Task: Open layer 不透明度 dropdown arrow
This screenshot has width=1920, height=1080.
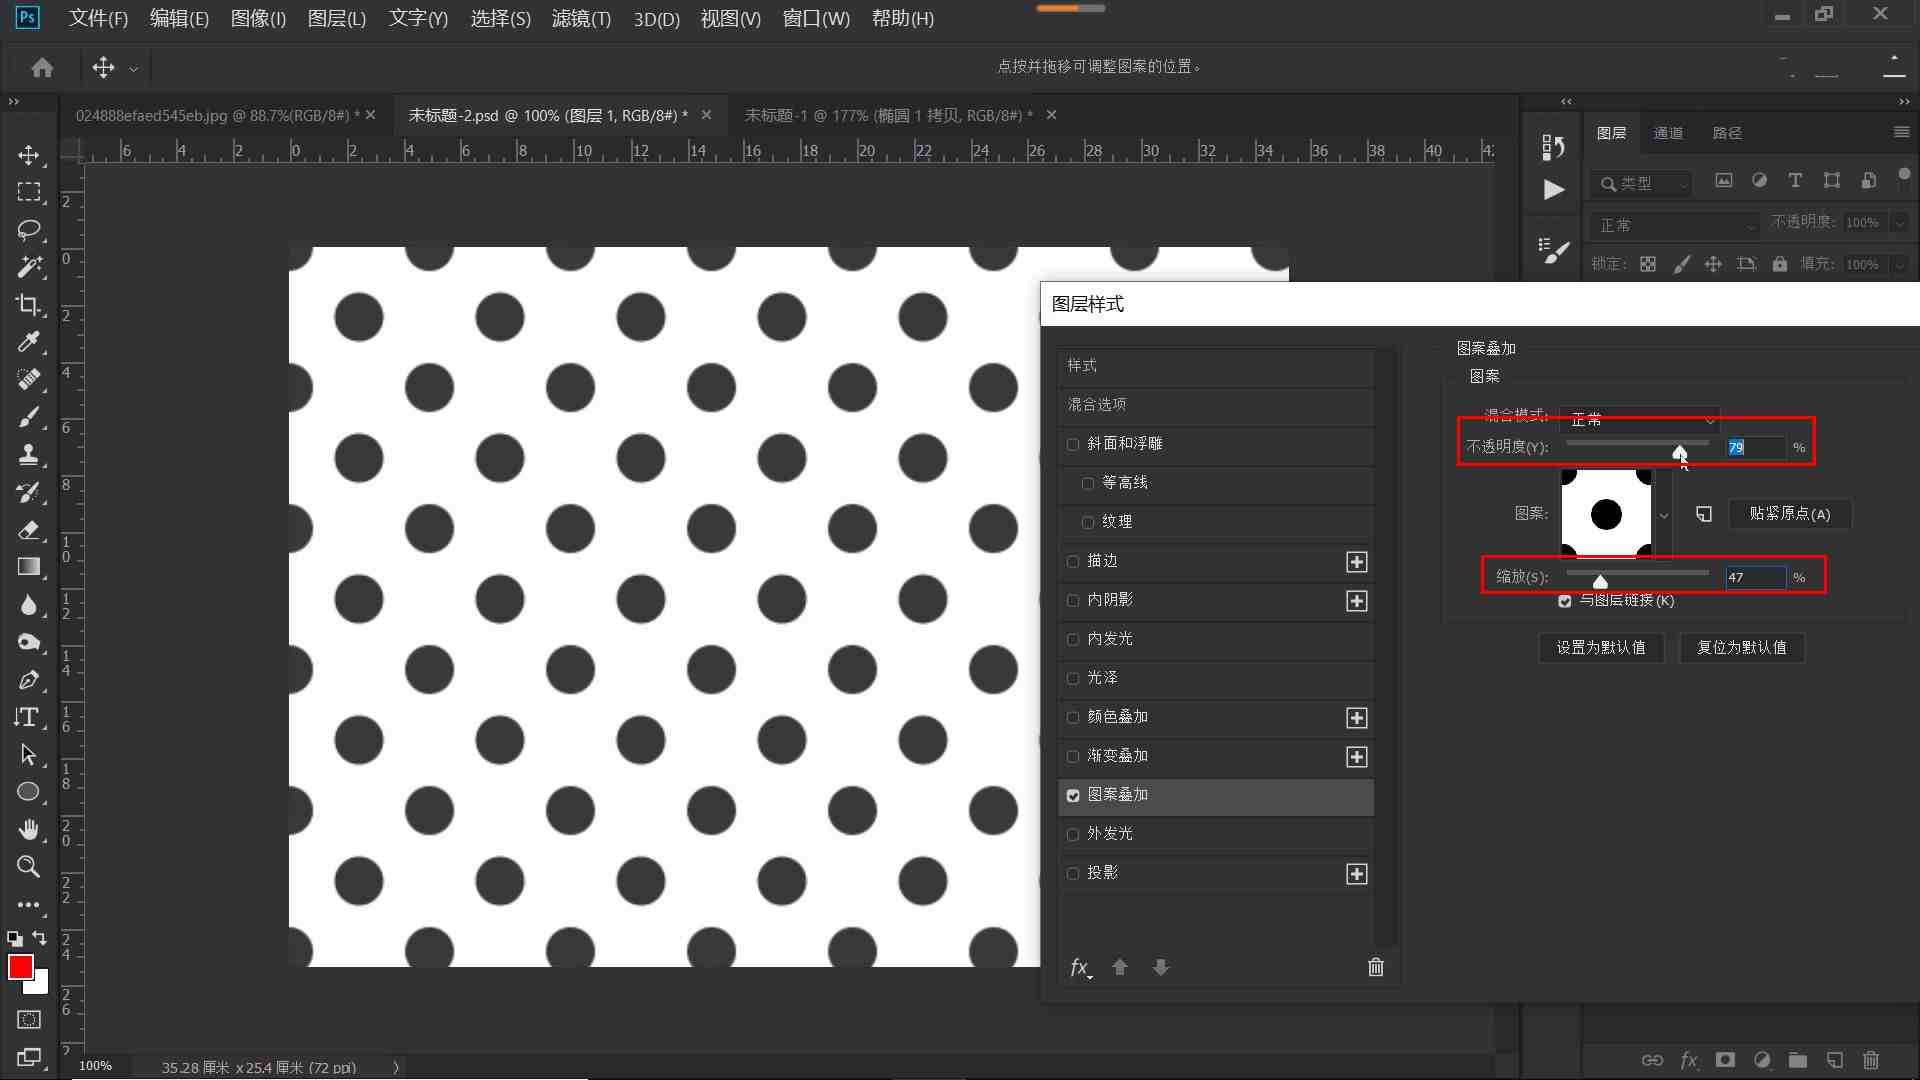Action: click(x=1900, y=222)
